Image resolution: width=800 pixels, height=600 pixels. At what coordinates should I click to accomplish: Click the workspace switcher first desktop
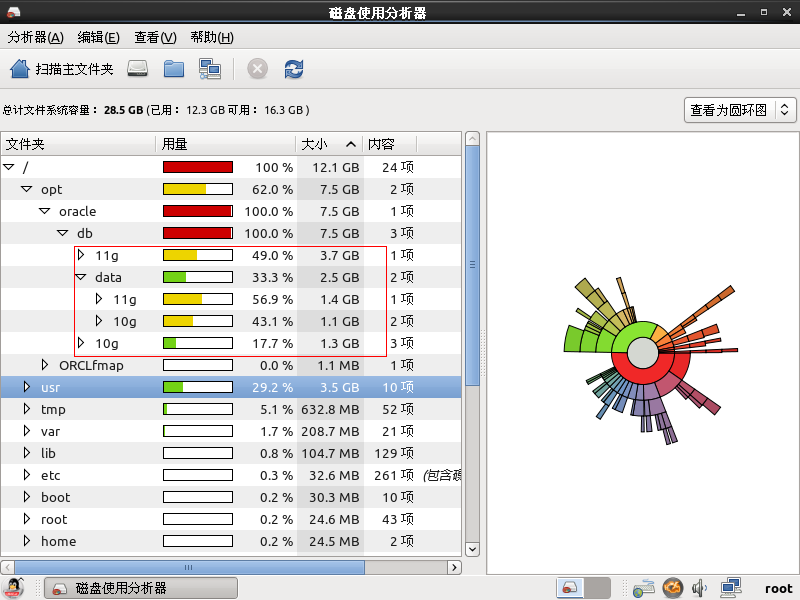[569, 588]
